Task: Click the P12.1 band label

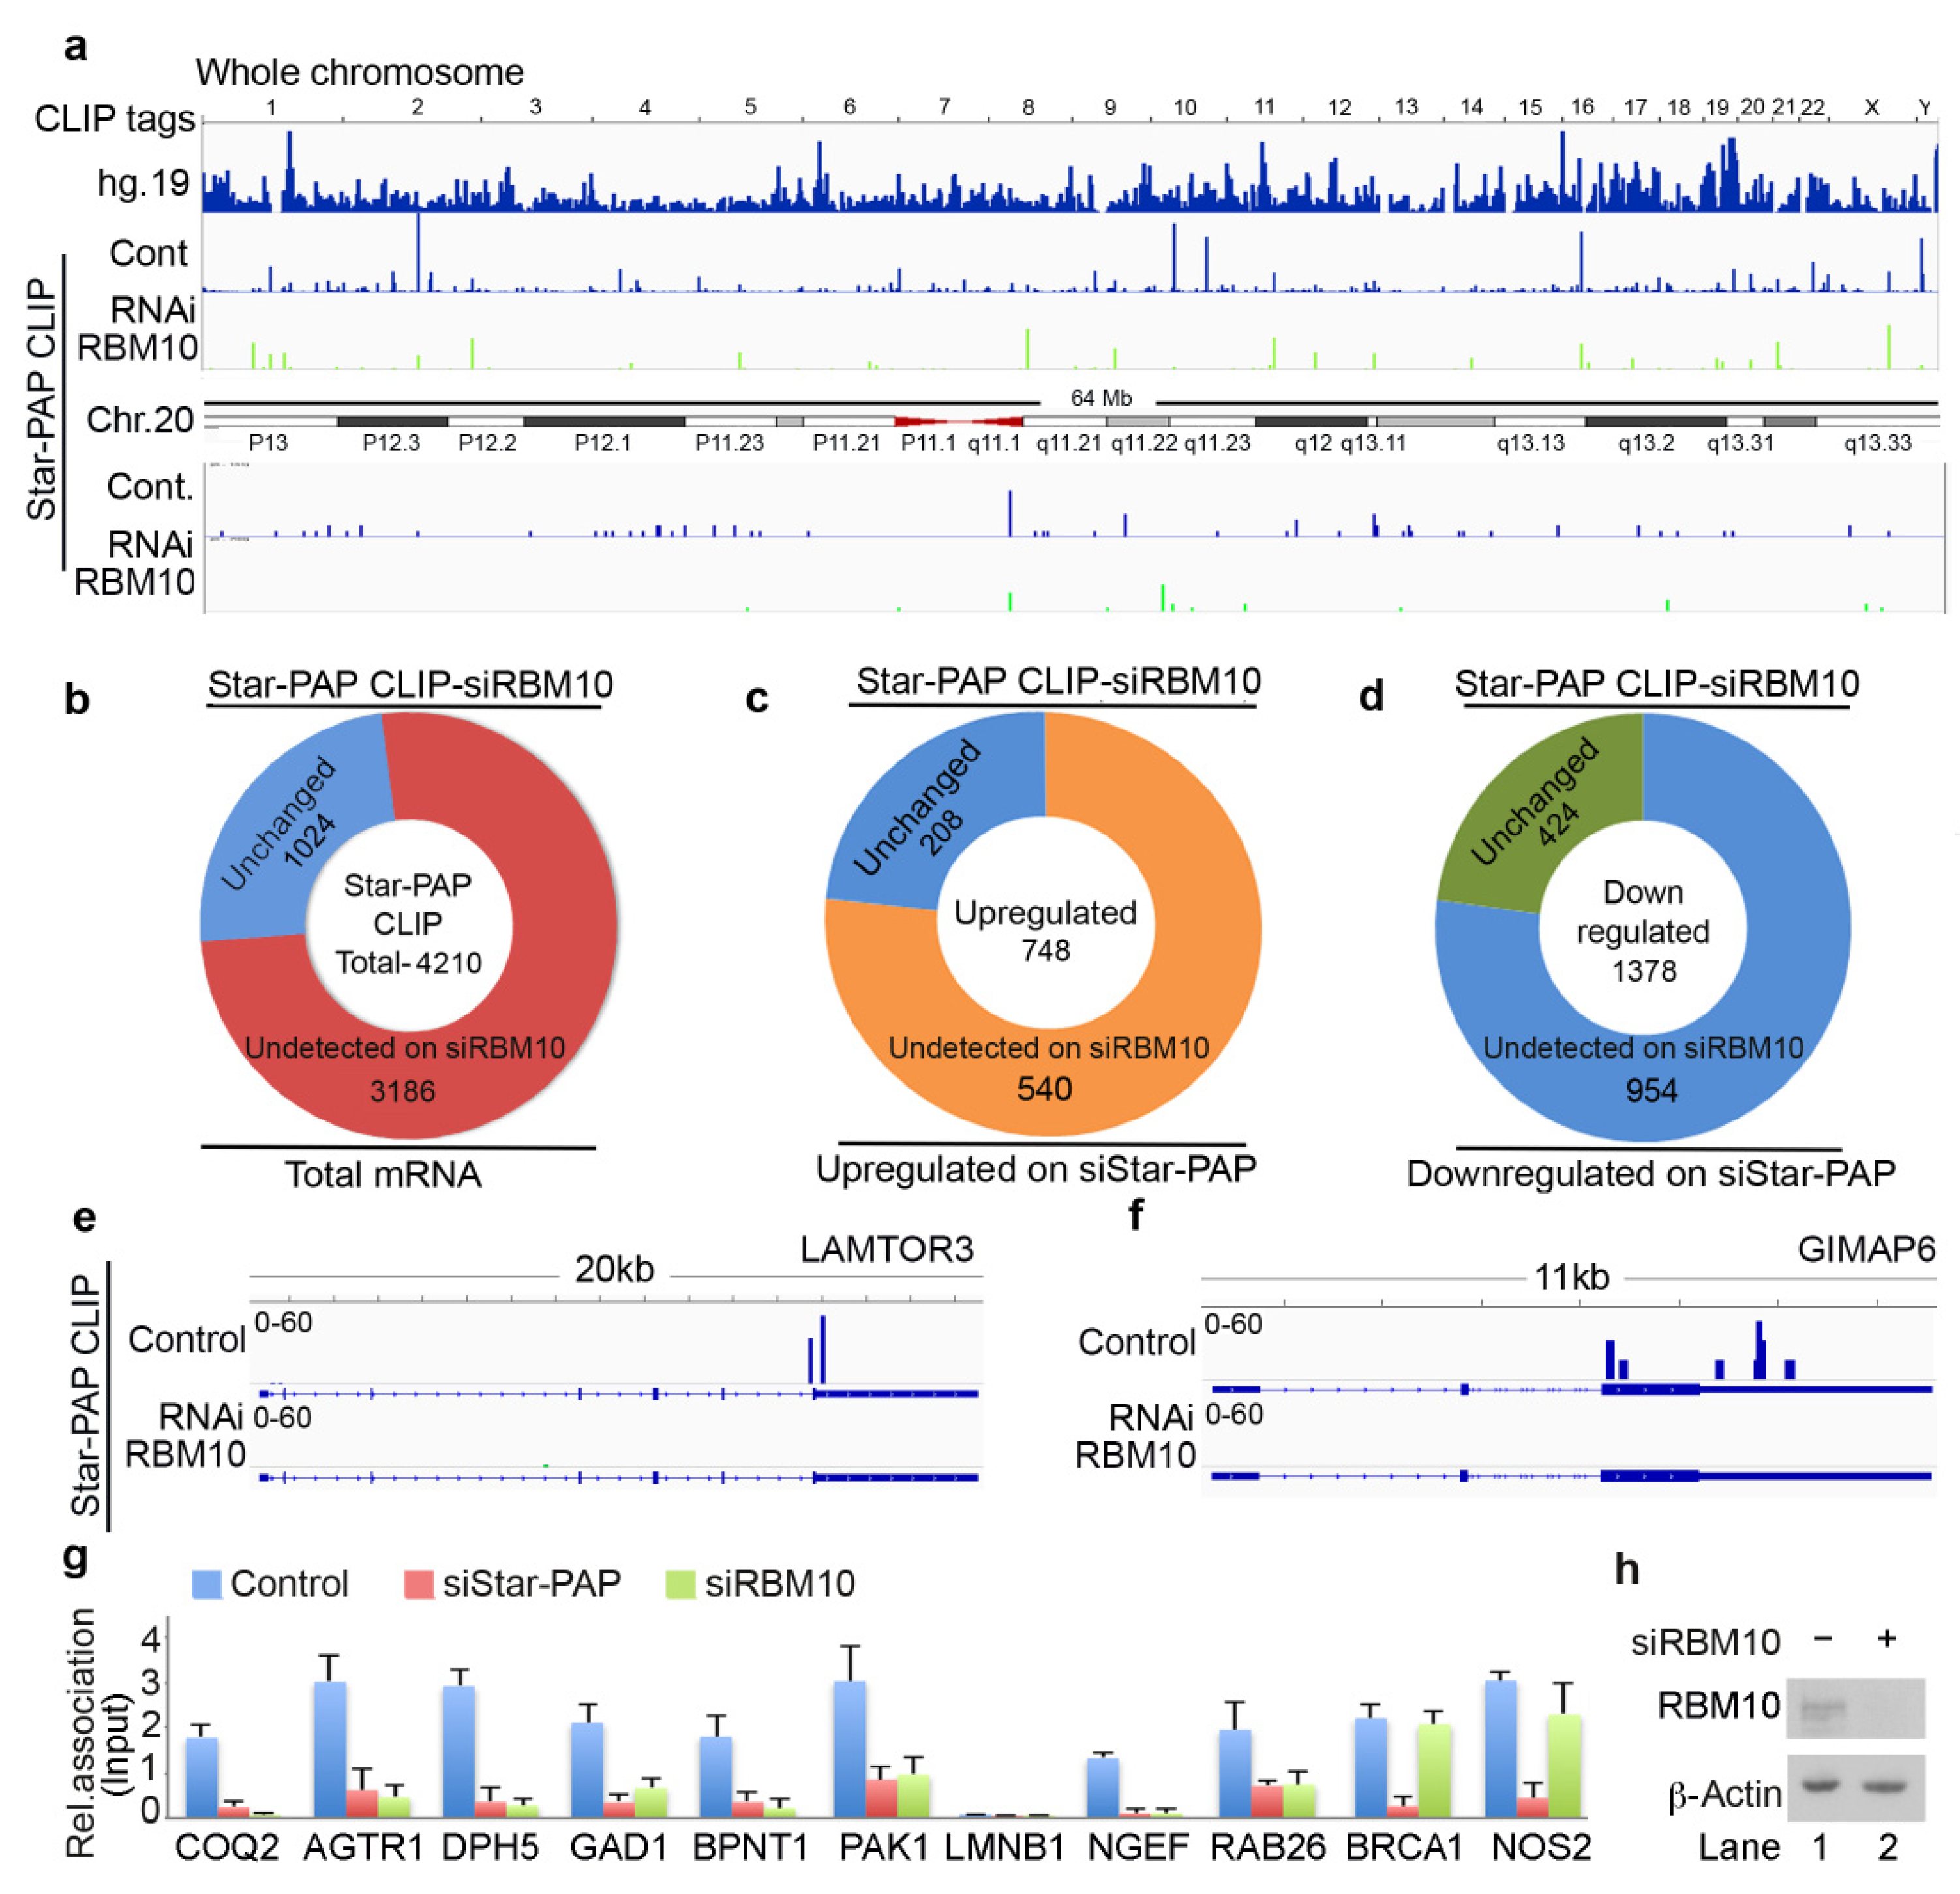Action: (602, 443)
